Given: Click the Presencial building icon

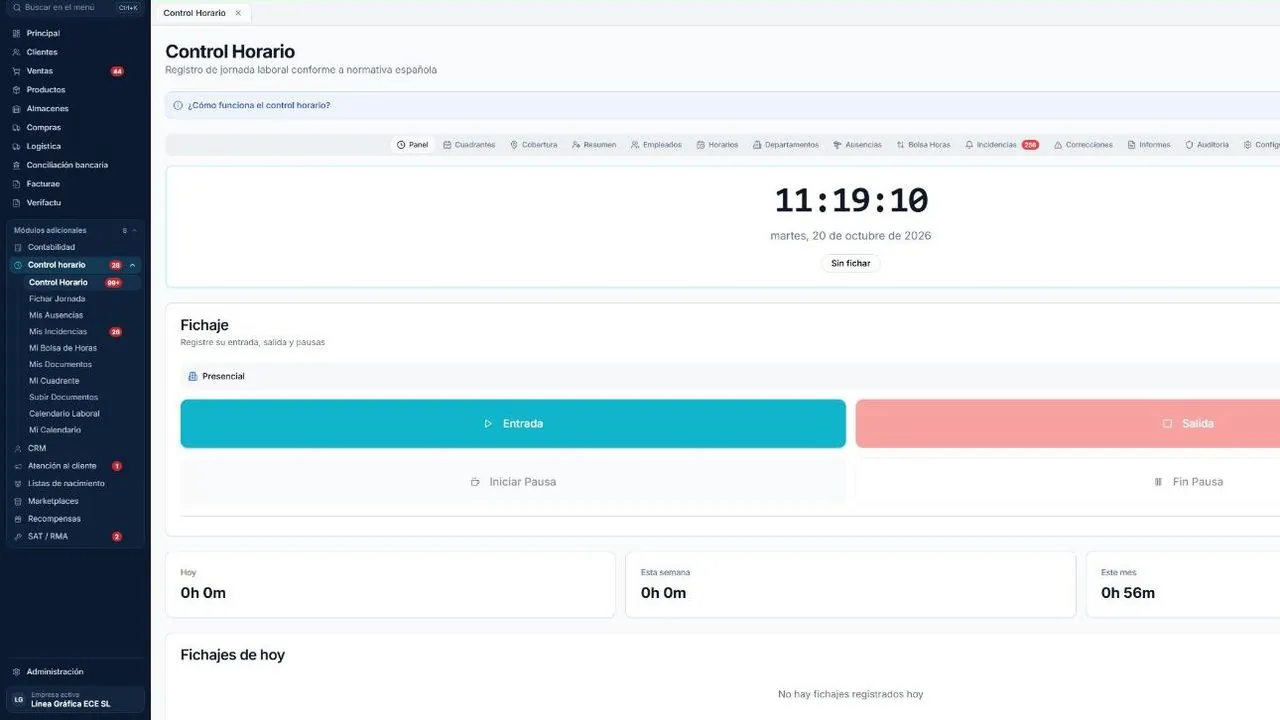Looking at the screenshot, I should (193, 376).
